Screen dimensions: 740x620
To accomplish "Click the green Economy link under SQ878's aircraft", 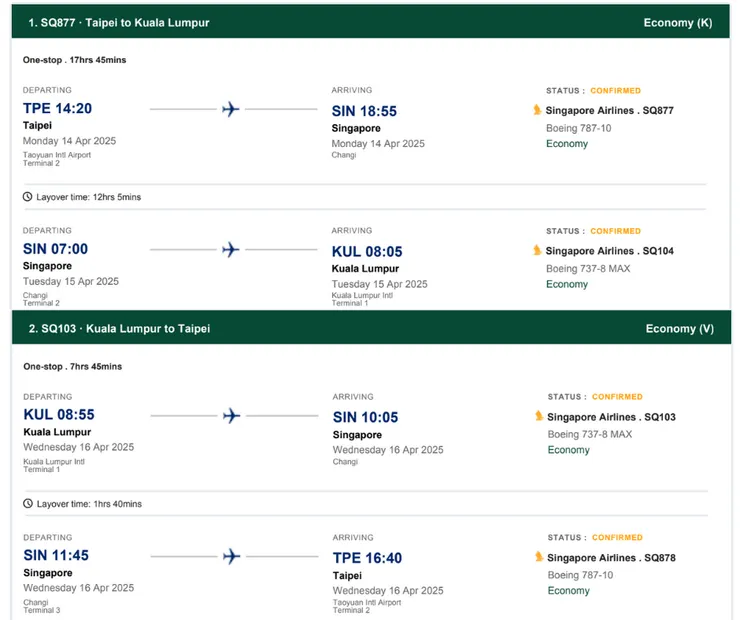I will pos(568,591).
